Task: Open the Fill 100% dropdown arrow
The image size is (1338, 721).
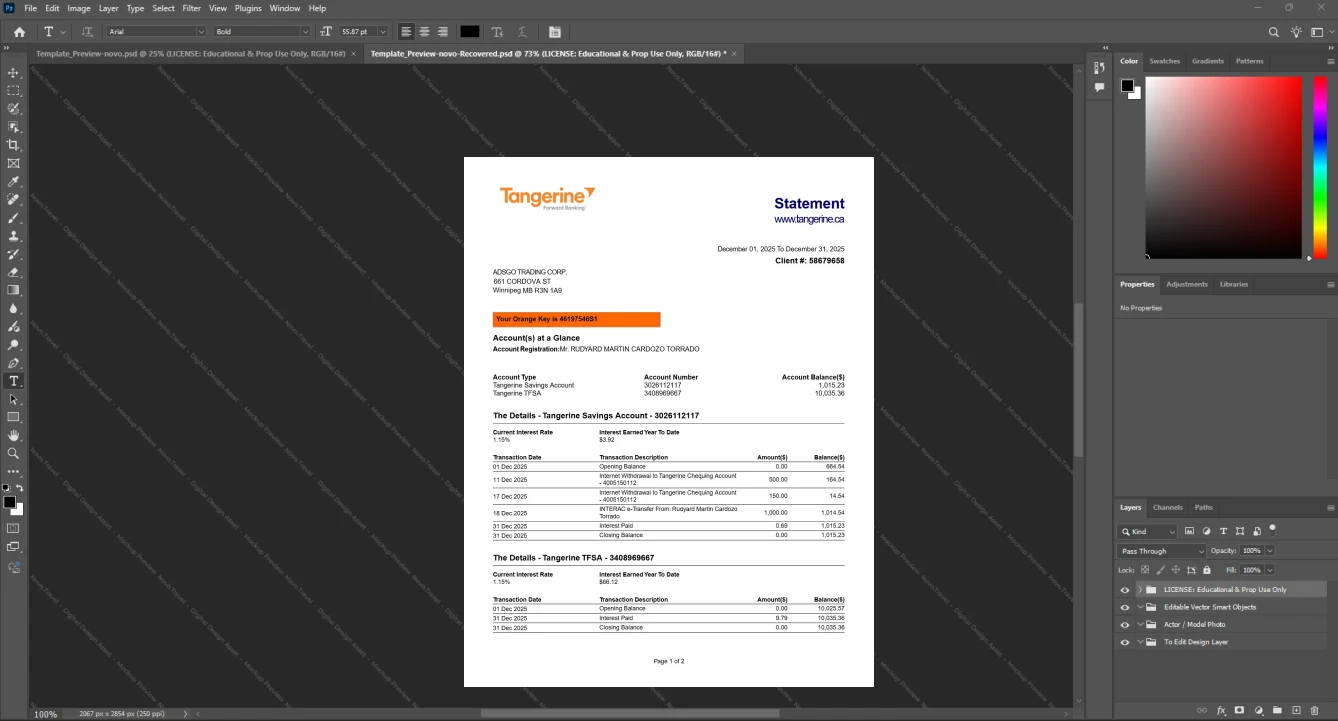Action: [x=1270, y=570]
